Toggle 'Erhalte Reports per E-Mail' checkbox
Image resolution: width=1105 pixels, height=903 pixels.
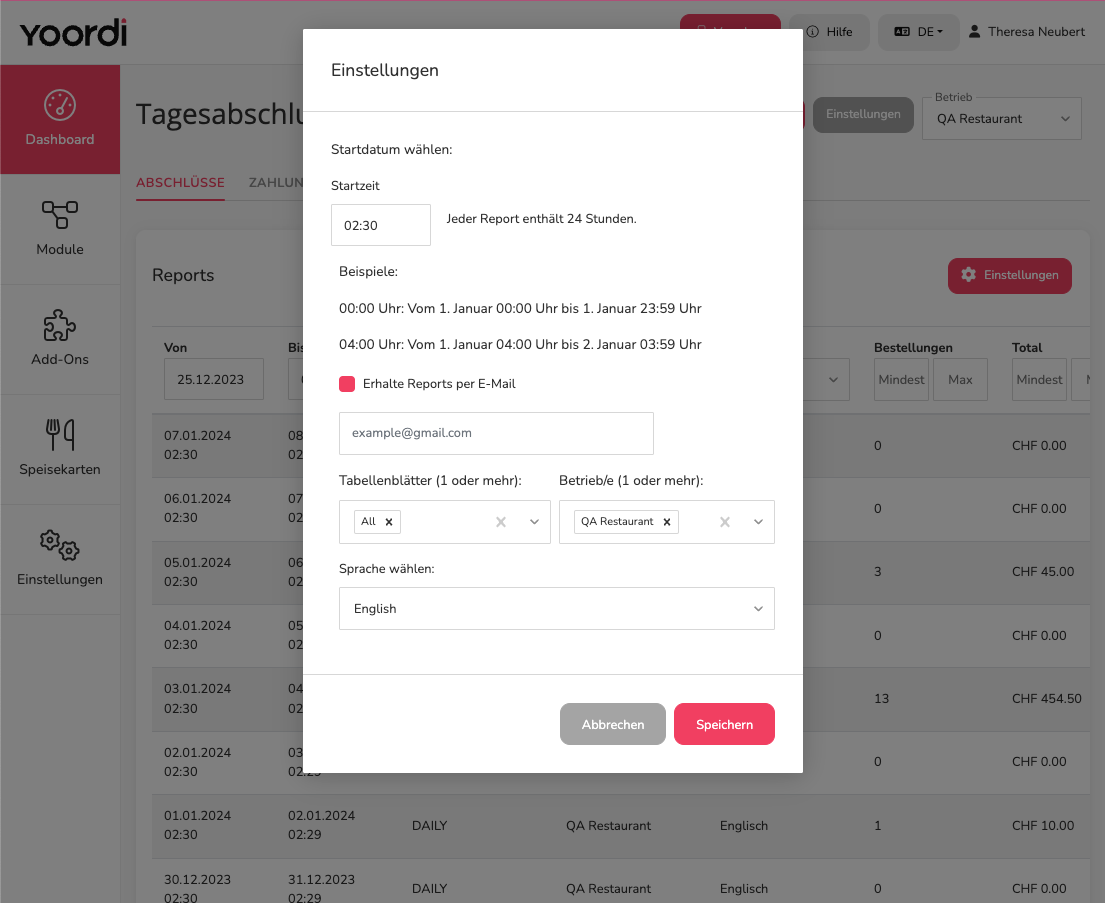click(347, 383)
